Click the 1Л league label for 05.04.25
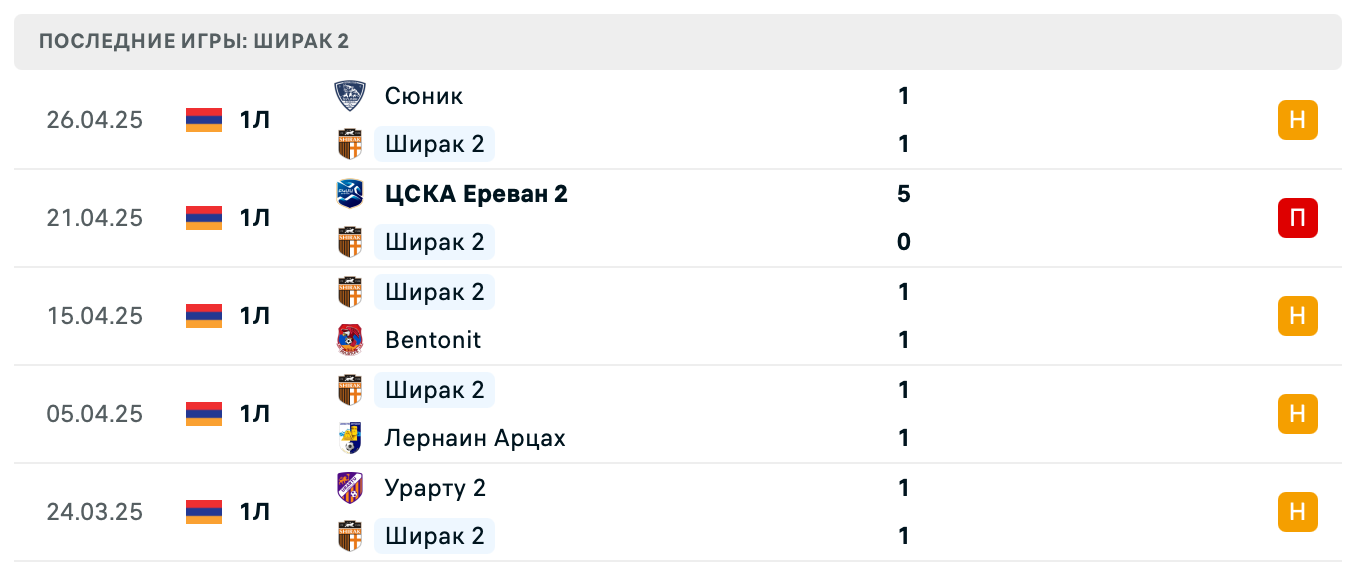Viewport: 1356px width, 578px height. pyautogui.click(x=255, y=414)
